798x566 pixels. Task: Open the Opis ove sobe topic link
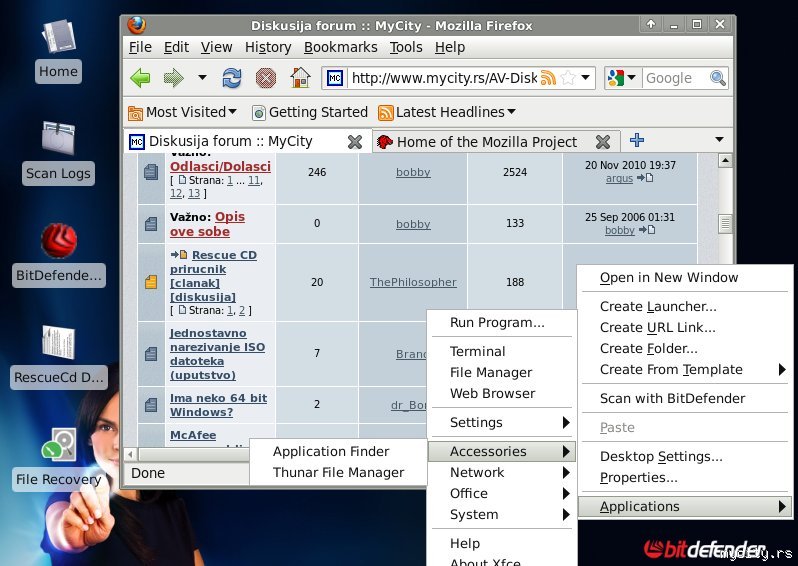click(208, 224)
